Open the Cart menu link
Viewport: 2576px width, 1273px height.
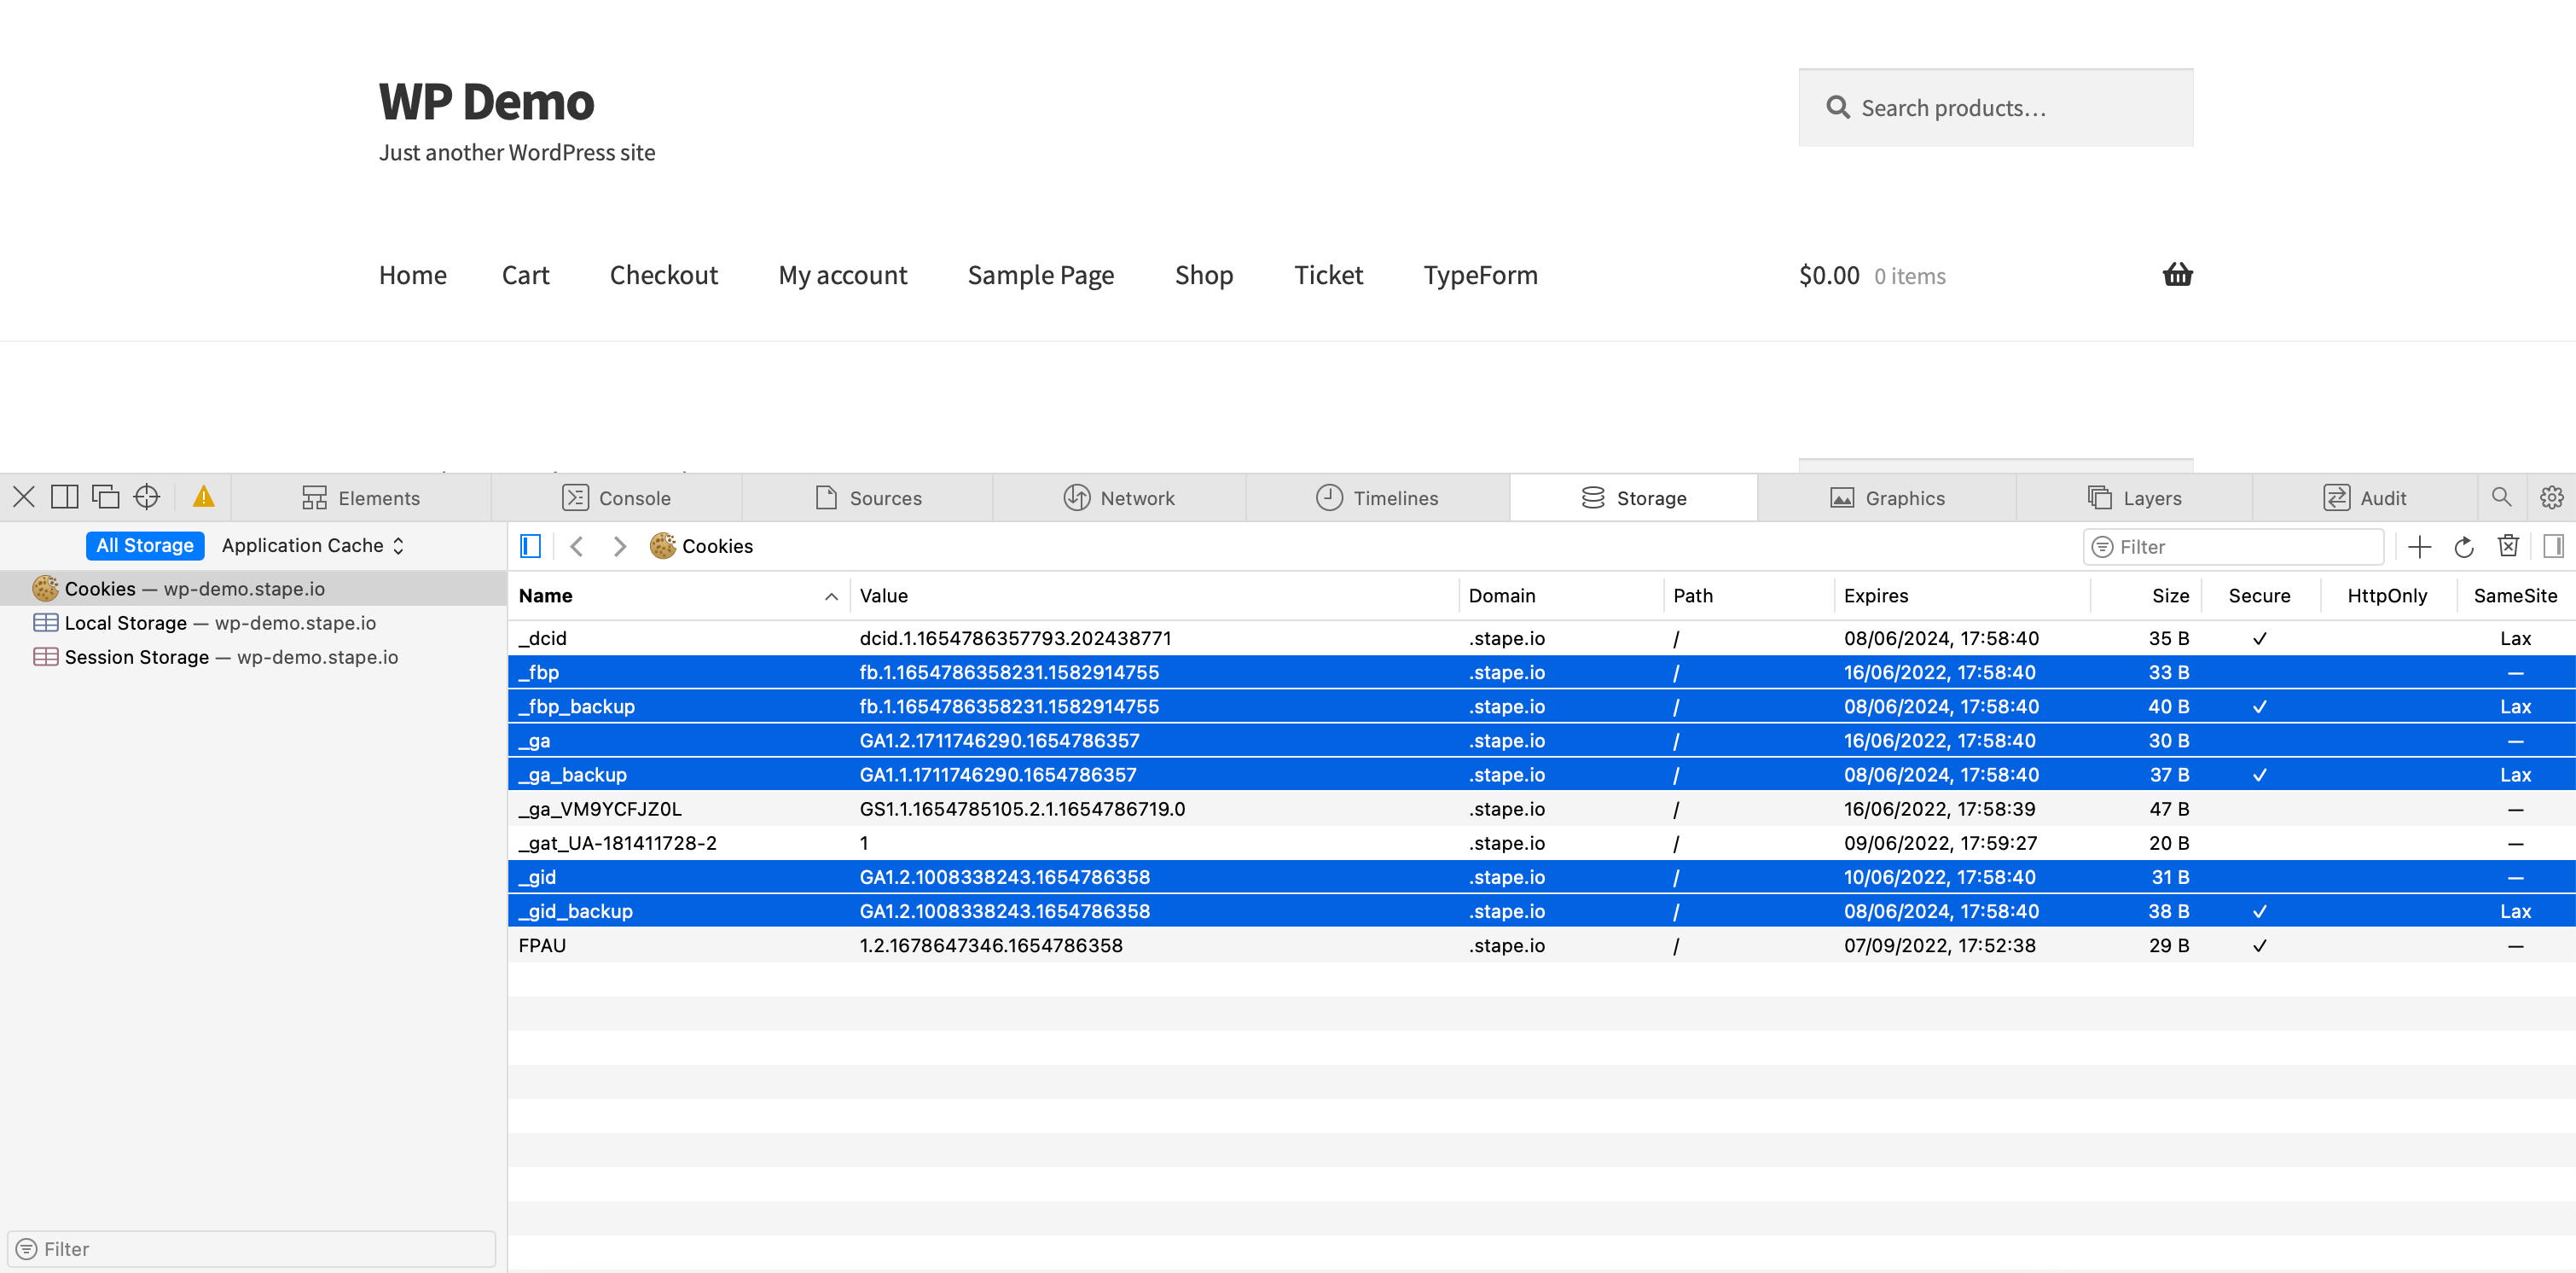pos(526,275)
